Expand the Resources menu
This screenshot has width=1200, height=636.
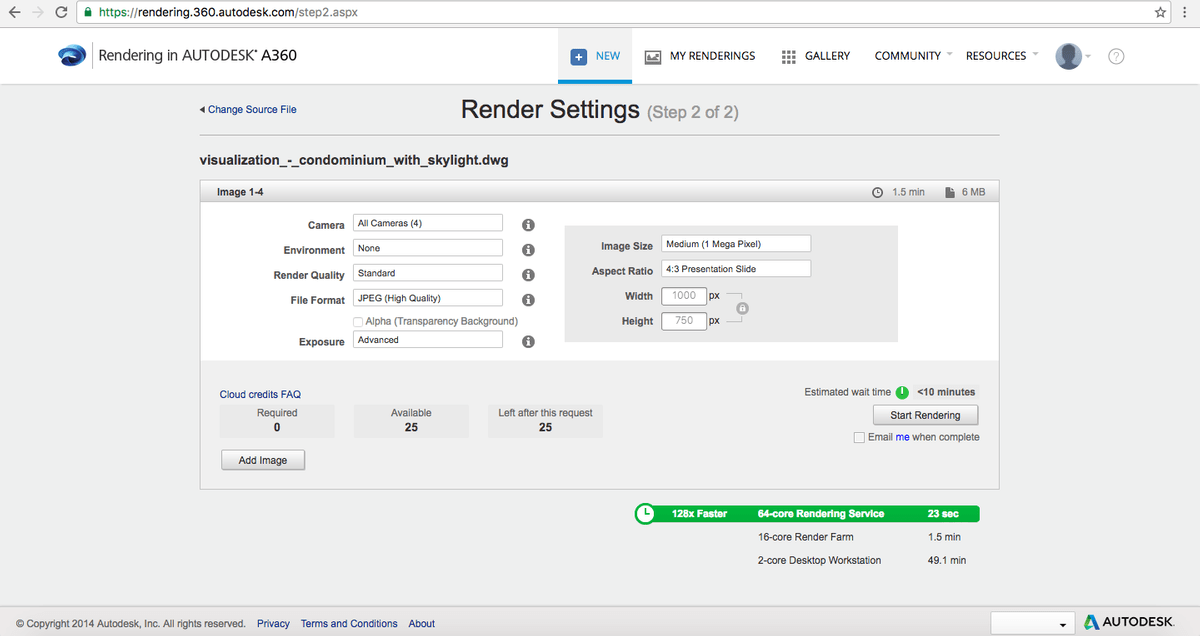(1002, 56)
